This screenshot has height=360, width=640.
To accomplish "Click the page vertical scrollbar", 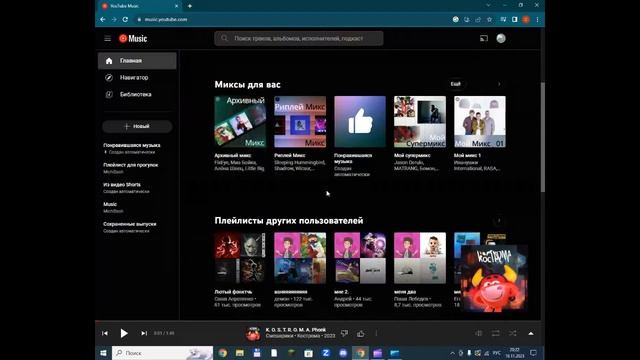I will [x=542, y=137].
